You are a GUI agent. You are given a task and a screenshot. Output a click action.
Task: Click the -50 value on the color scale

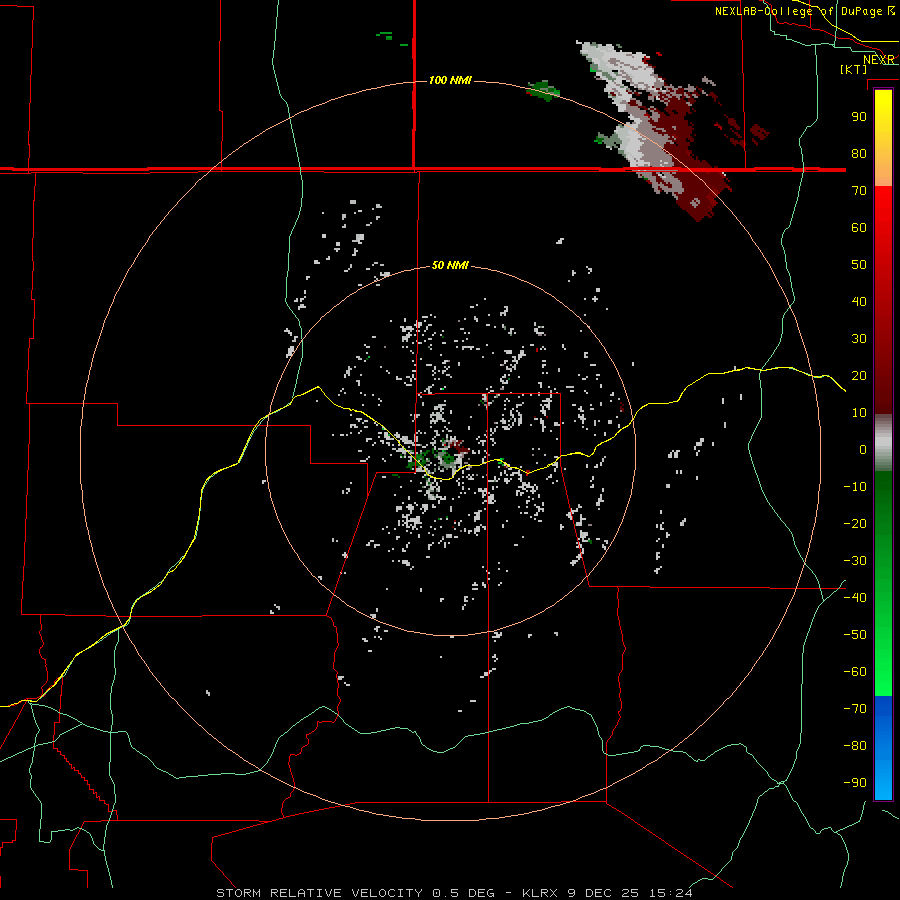[x=855, y=635]
